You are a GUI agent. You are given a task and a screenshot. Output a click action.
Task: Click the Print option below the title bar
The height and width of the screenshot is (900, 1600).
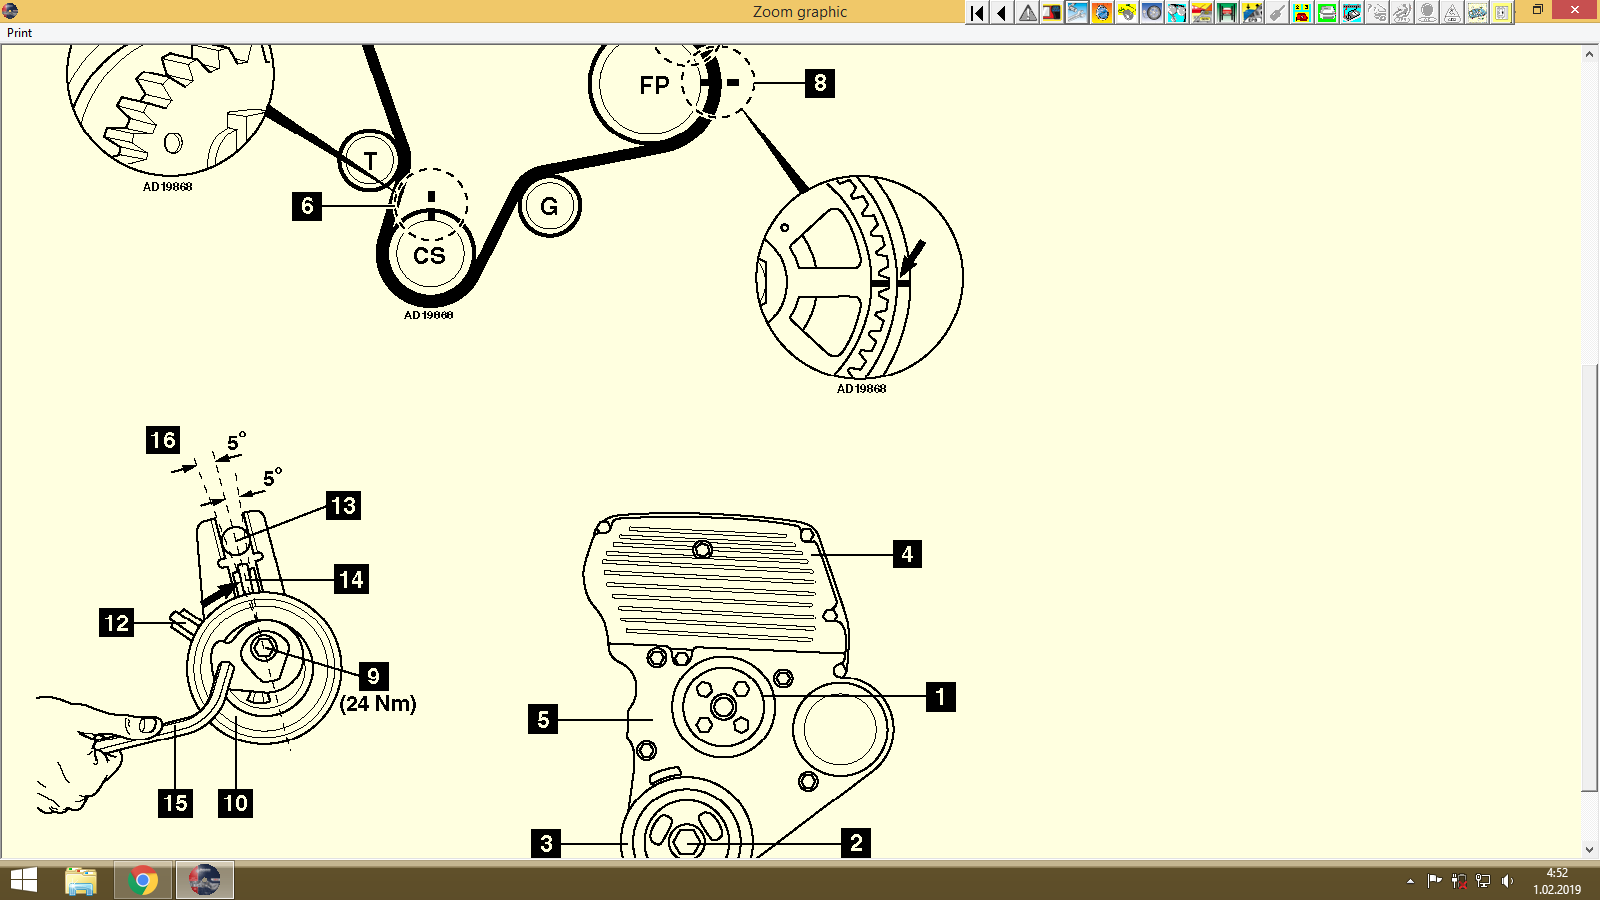[x=18, y=32]
